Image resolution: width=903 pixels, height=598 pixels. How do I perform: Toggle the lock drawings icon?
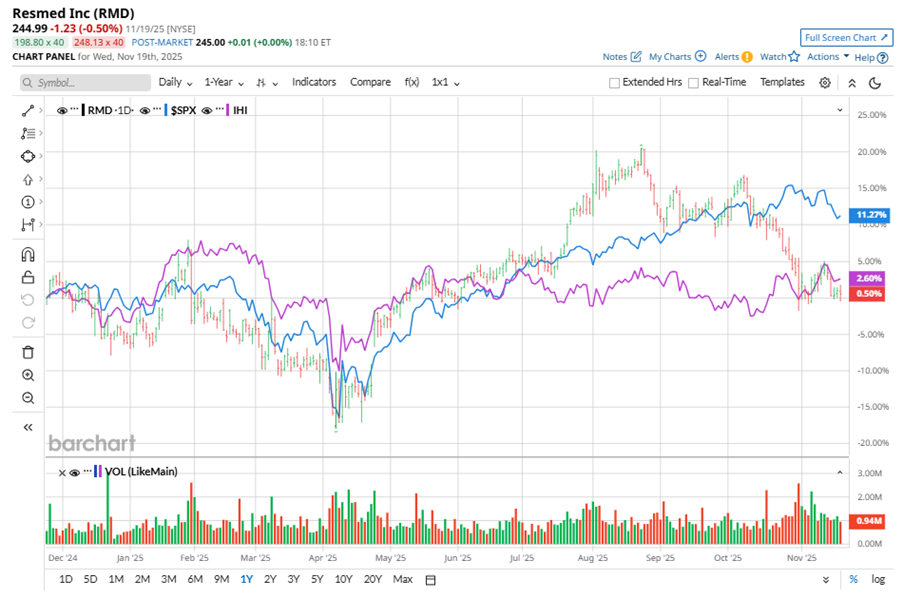(x=28, y=277)
